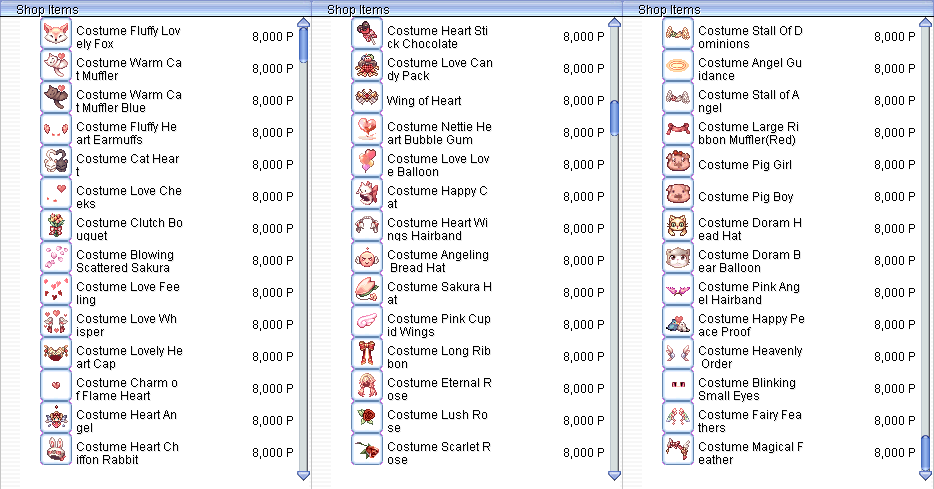934x489 pixels.
Task: Pick the Costume Scarlet Rose icon
Action: tap(367, 450)
